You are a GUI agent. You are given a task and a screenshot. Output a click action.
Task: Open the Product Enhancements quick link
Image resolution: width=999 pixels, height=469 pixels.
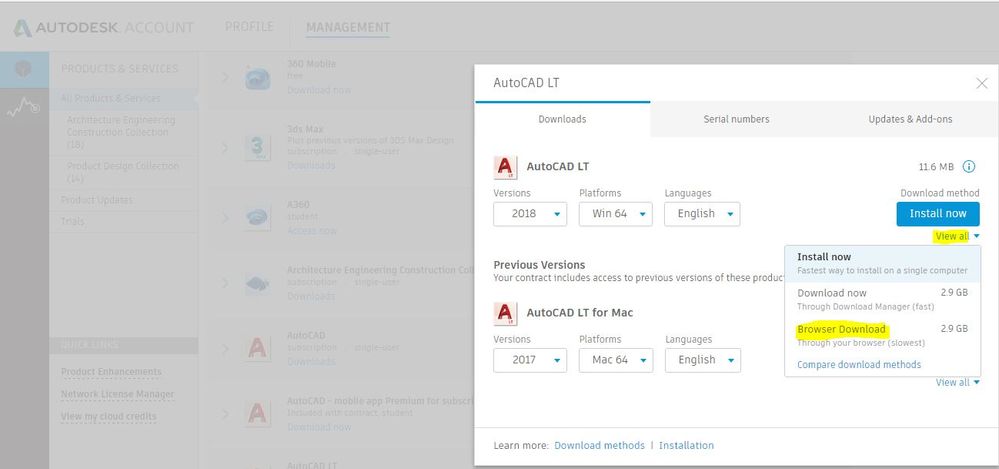[x=111, y=372]
